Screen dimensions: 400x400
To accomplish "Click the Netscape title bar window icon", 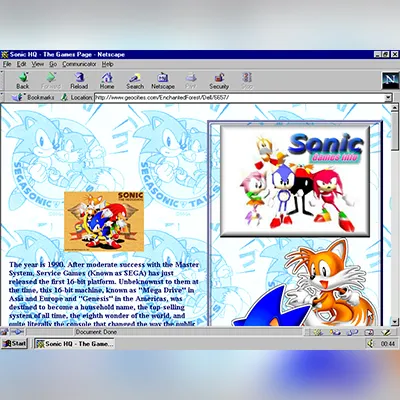I will tap(5, 54).
